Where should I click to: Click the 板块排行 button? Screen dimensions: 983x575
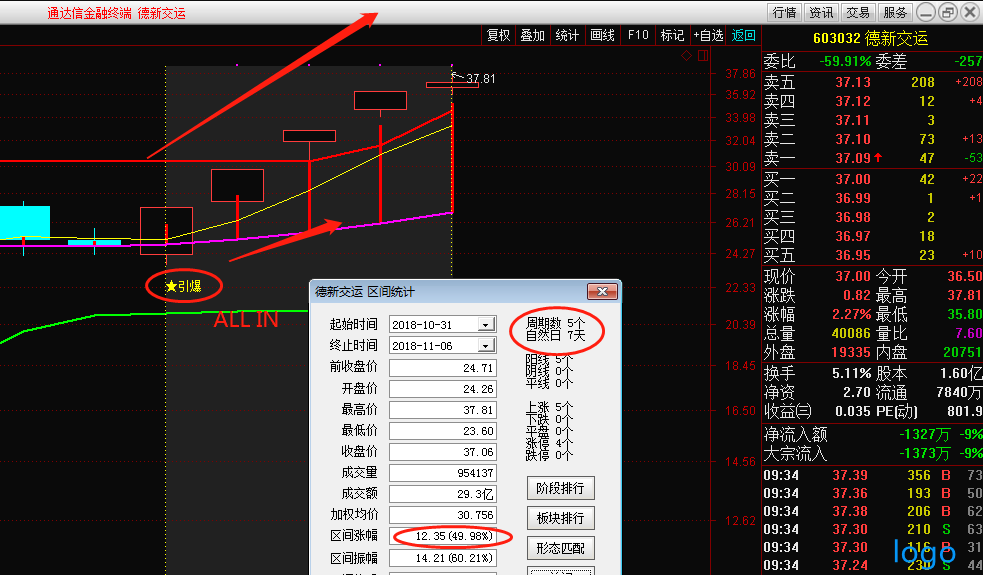click(560, 518)
